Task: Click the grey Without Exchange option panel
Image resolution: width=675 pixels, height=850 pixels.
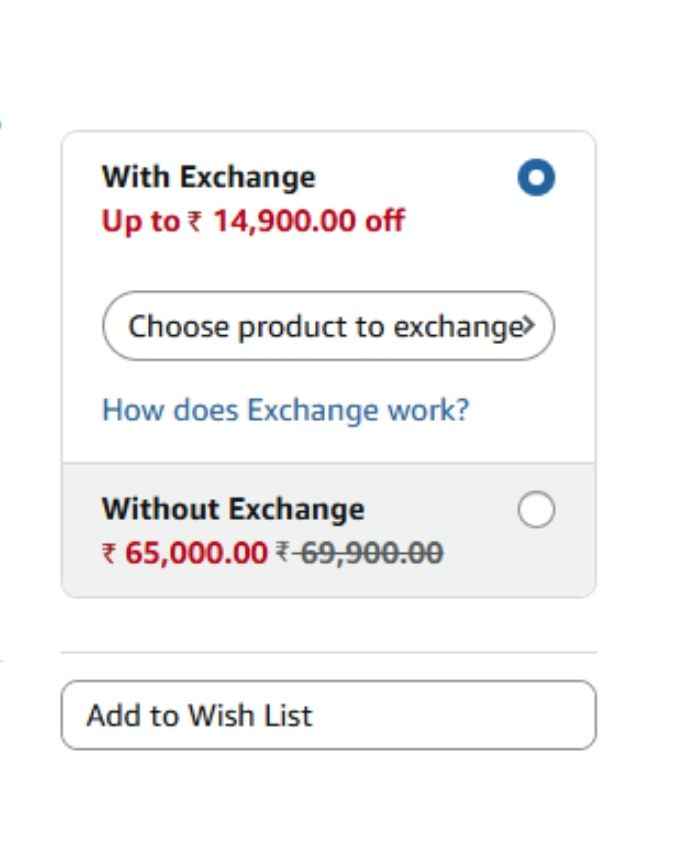Action: 329,530
